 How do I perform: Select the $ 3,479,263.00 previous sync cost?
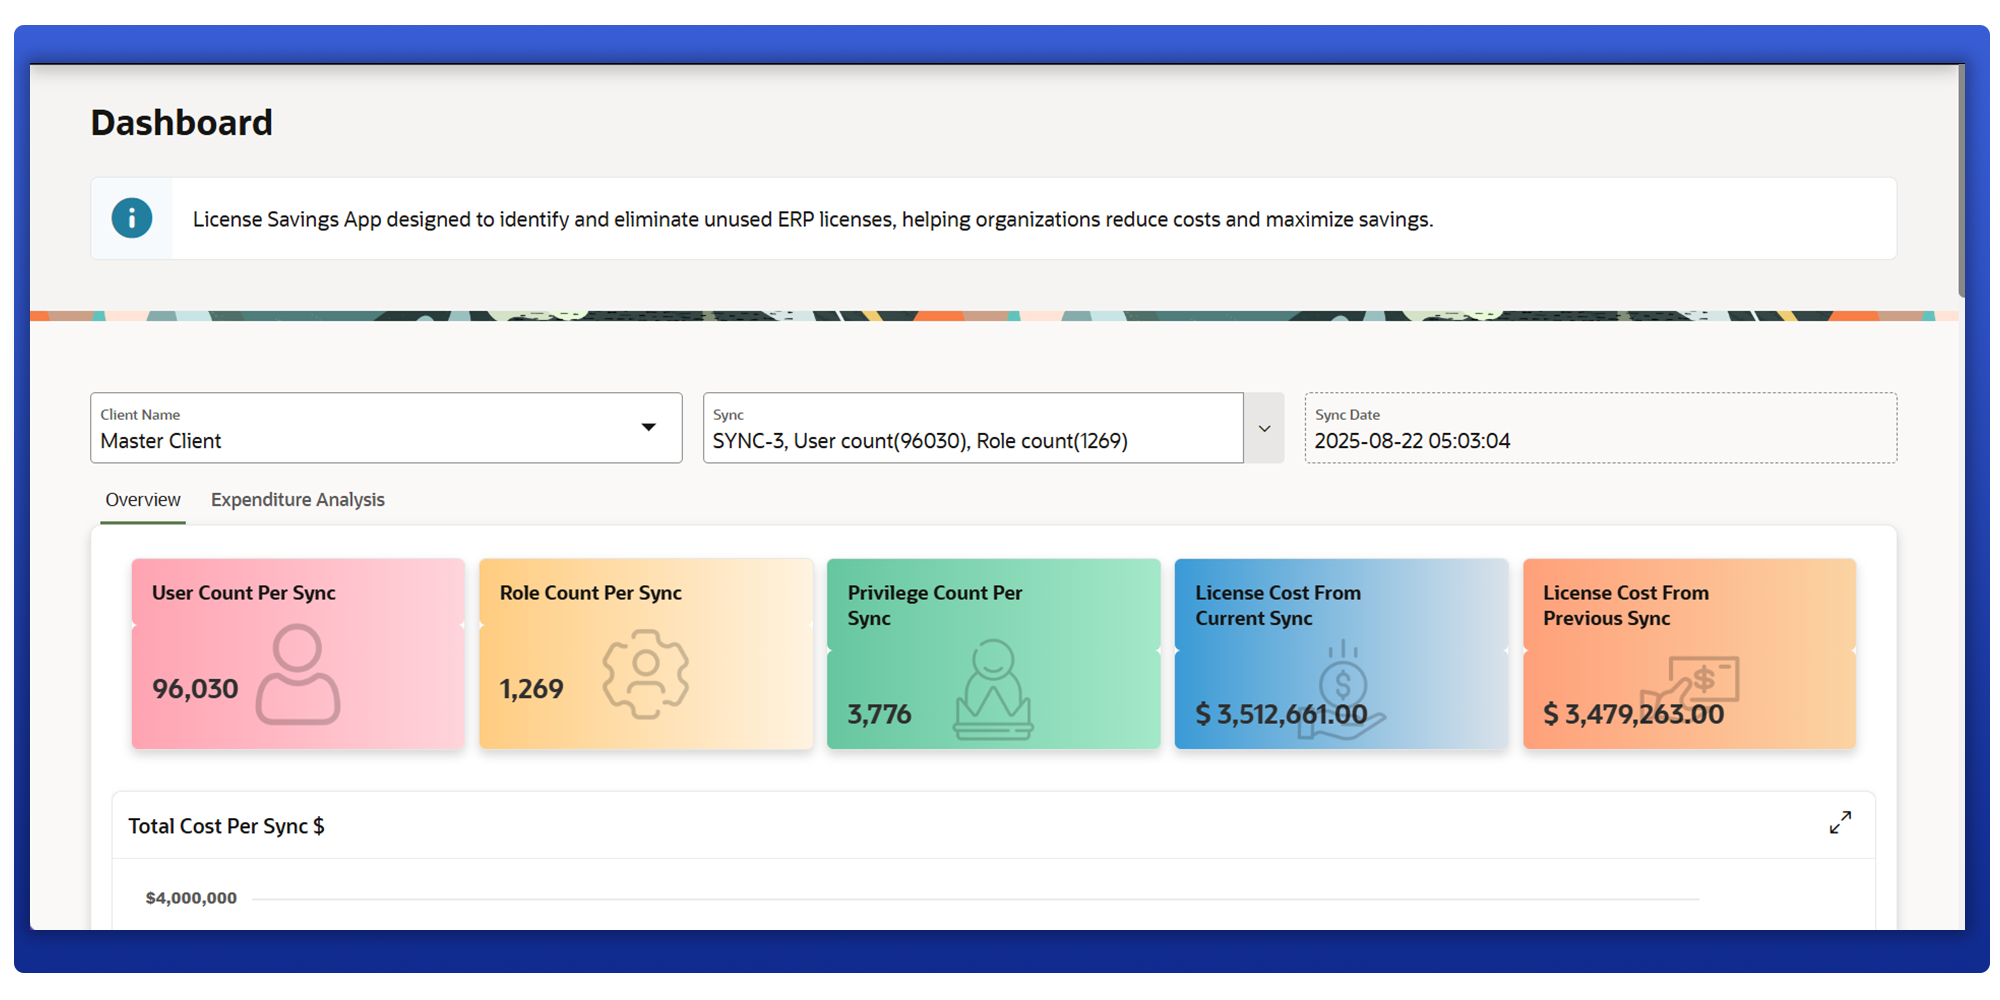click(1633, 714)
